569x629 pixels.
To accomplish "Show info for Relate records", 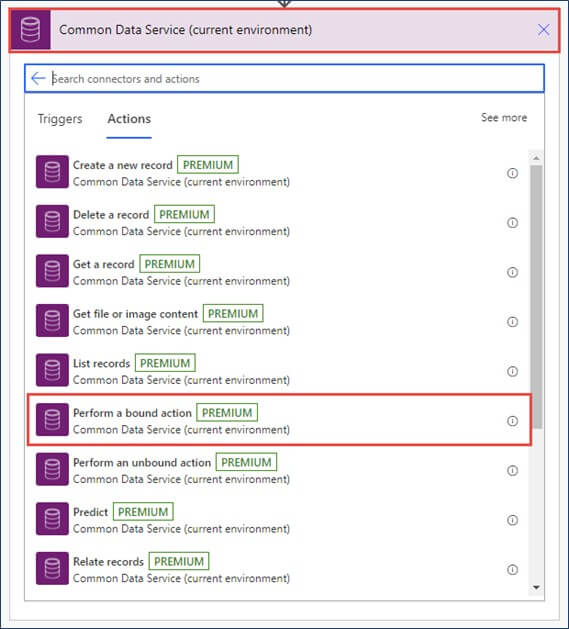I will tap(512, 570).
